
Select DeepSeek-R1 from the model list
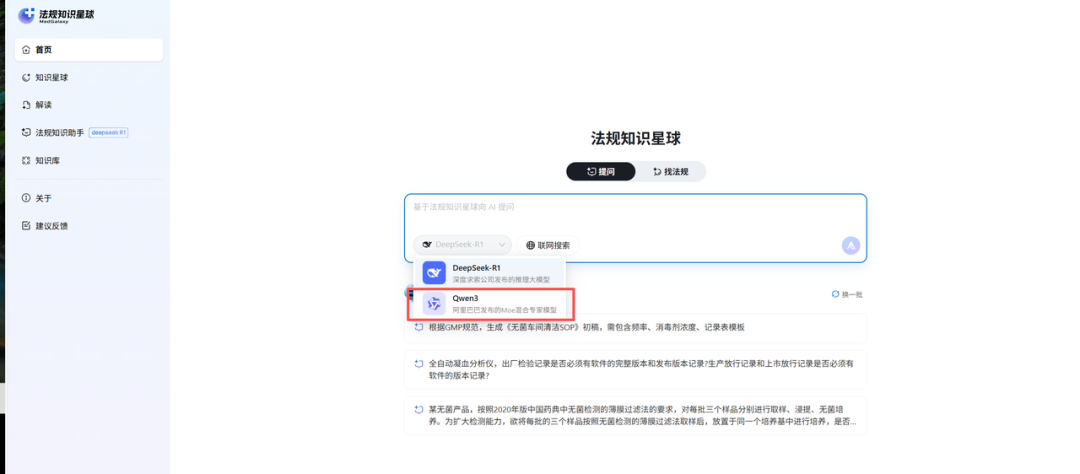(x=489, y=273)
